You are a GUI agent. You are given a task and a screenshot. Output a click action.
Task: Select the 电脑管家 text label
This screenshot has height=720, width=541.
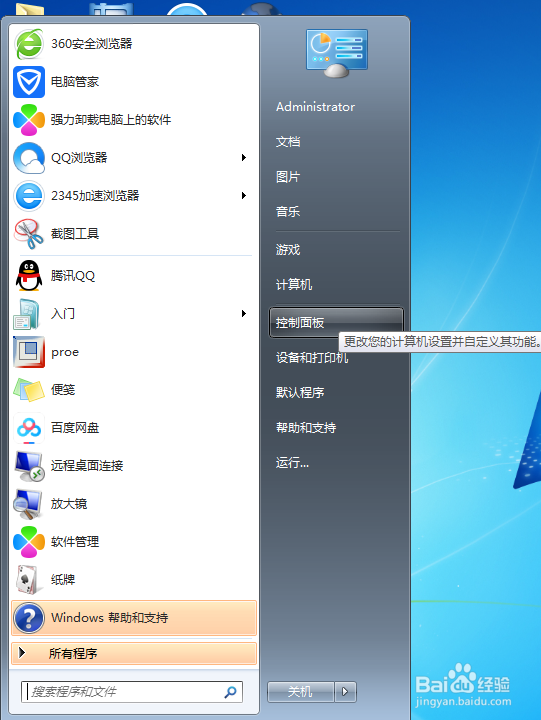click(75, 82)
